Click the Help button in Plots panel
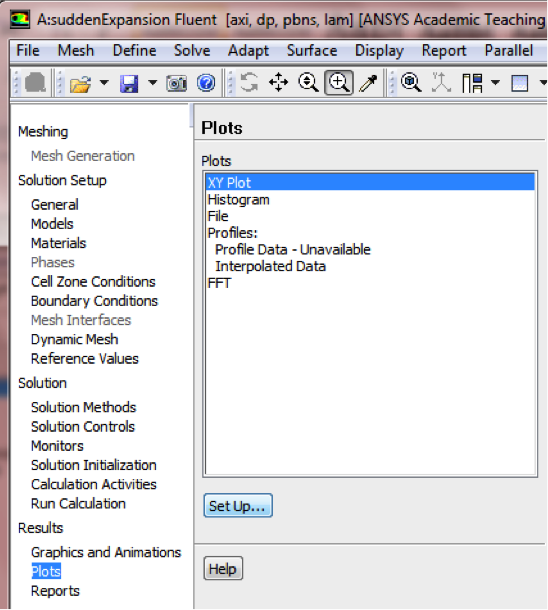Image resolution: width=548 pixels, height=610 pixels. (x=223, y=568)
